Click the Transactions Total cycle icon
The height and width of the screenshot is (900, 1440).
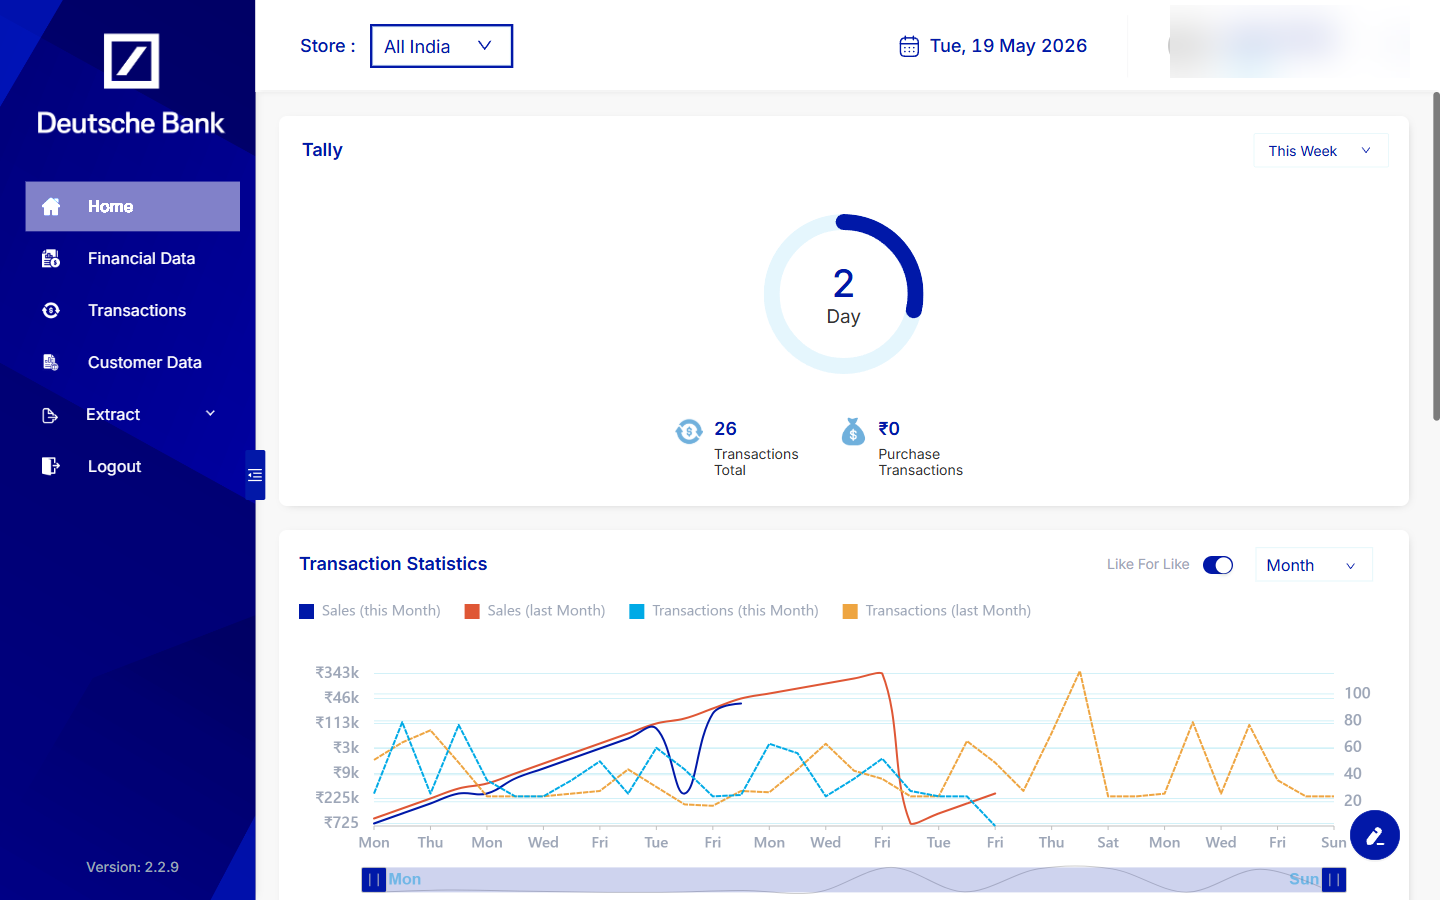pos(689,432)
